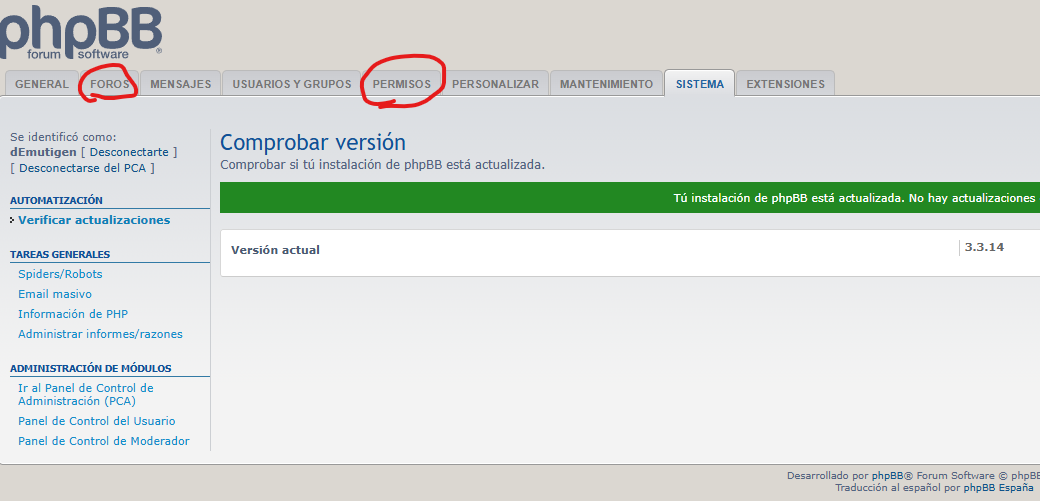
Task: Open the Personalizar tab
Action: (495, 84)
